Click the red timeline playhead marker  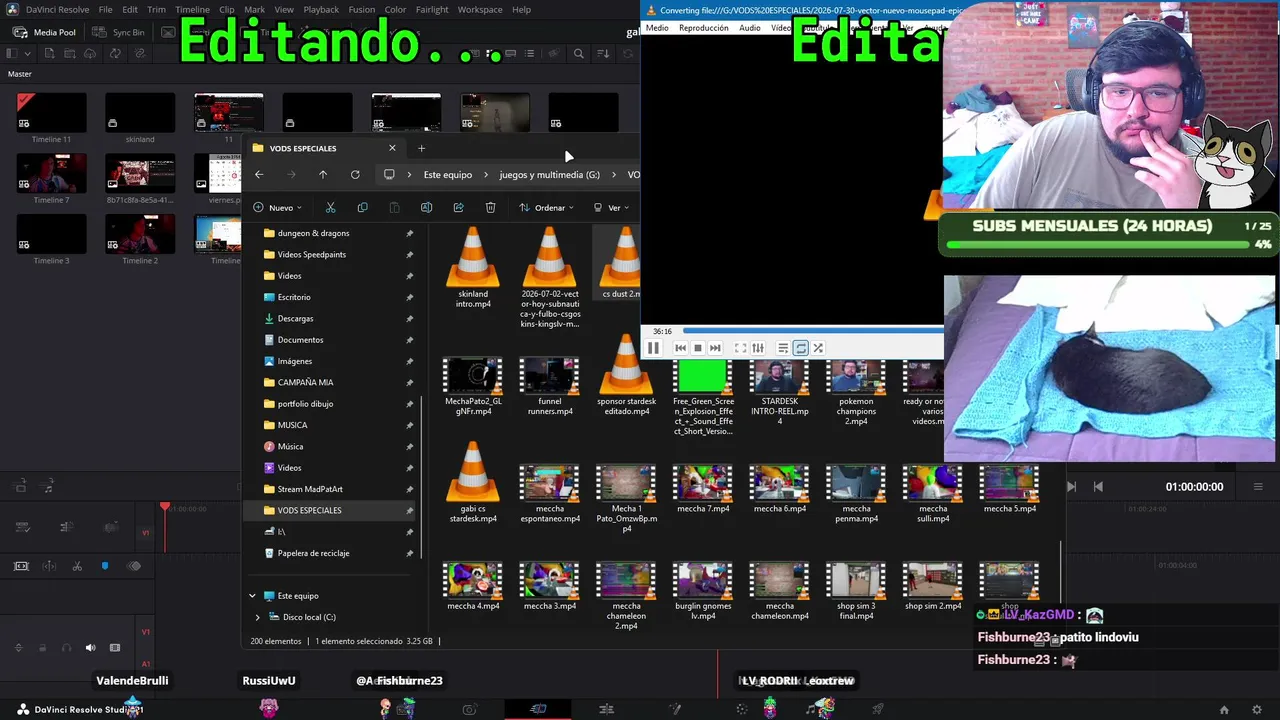pyautogui.click(x=165, y=508)
